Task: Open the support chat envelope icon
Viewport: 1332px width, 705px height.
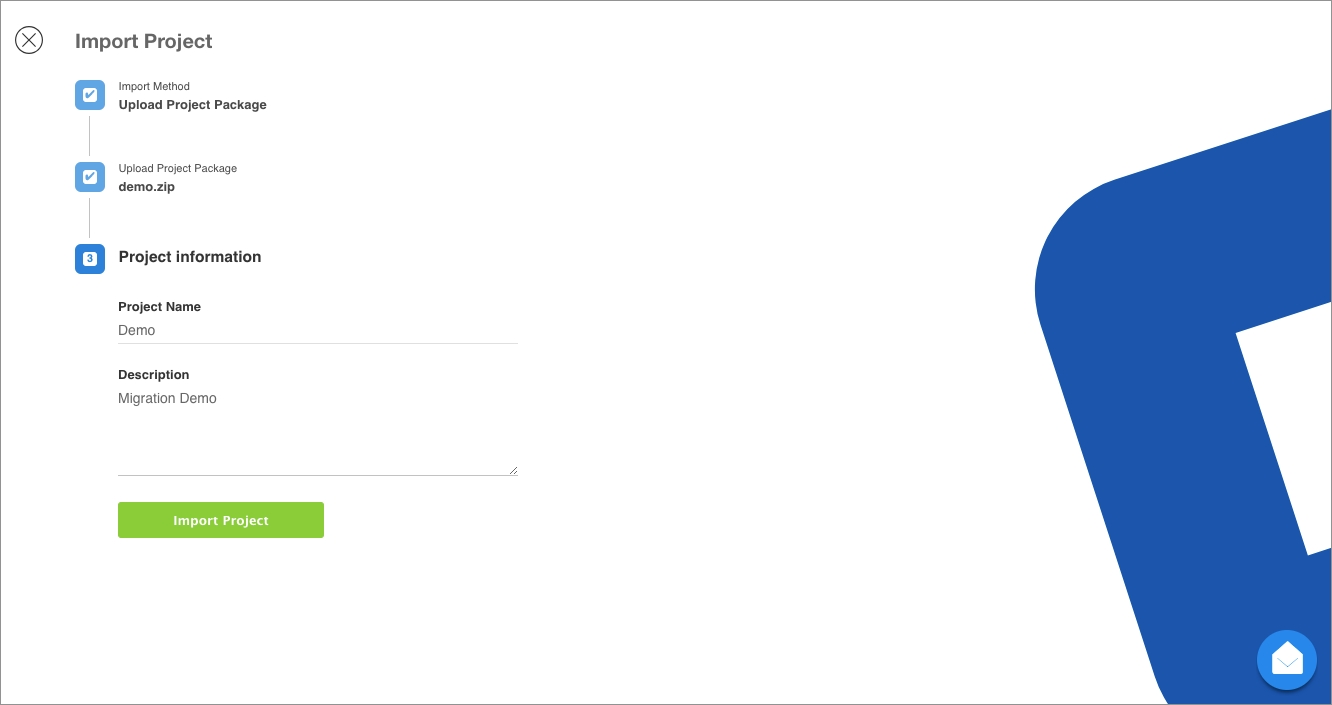Action: (1286, 660)
